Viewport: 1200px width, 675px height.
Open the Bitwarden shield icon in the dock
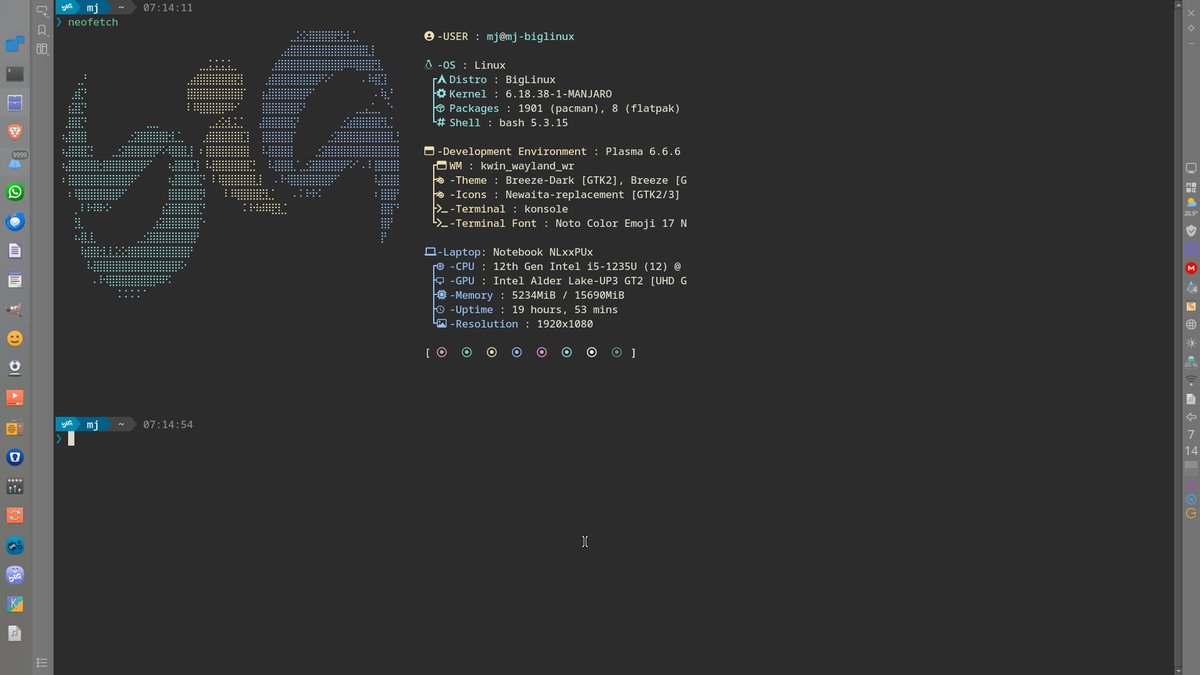tap(15, 457)
